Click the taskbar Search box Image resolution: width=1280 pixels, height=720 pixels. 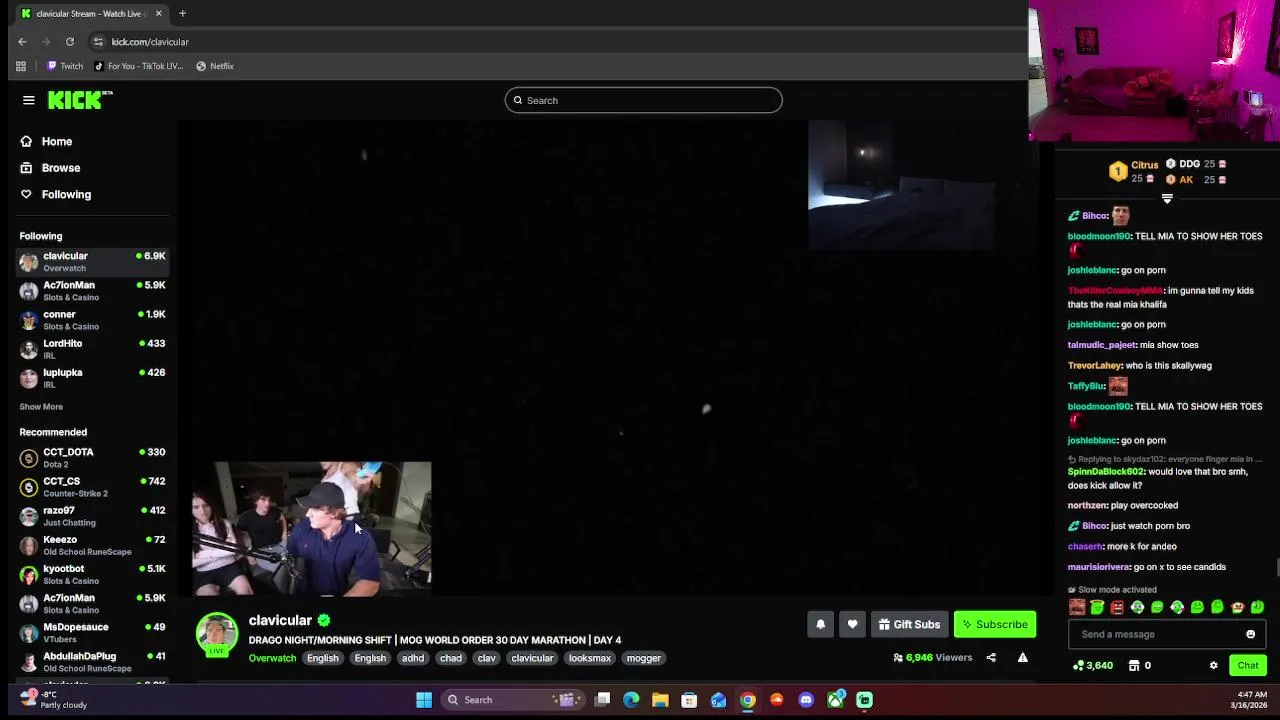point(513,700)
